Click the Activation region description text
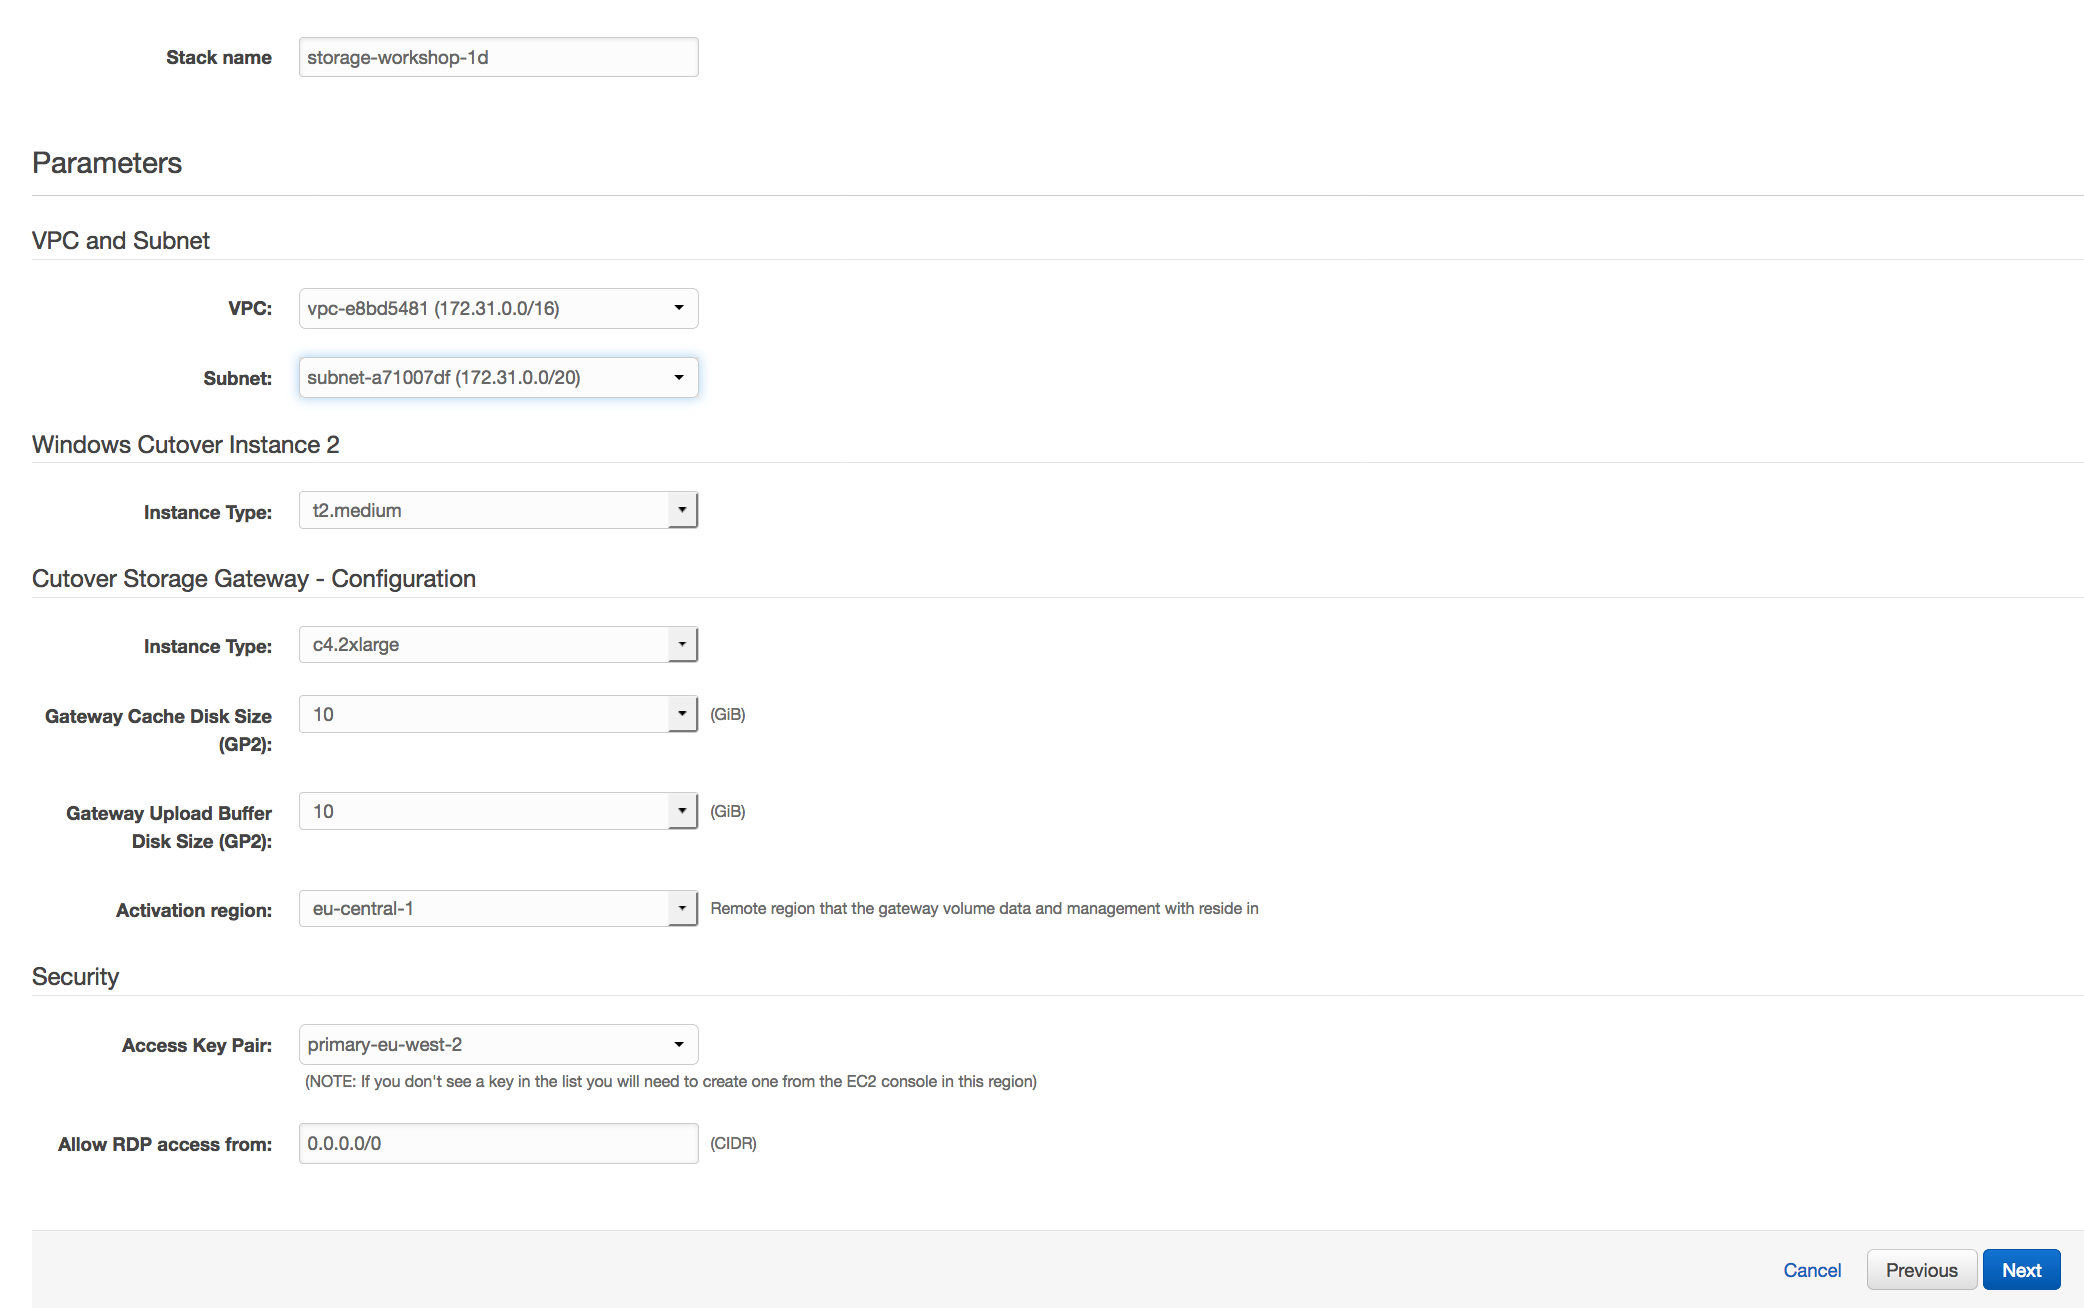The height and width of the screenshot is (1308, 2084). (x=984, y=908)
